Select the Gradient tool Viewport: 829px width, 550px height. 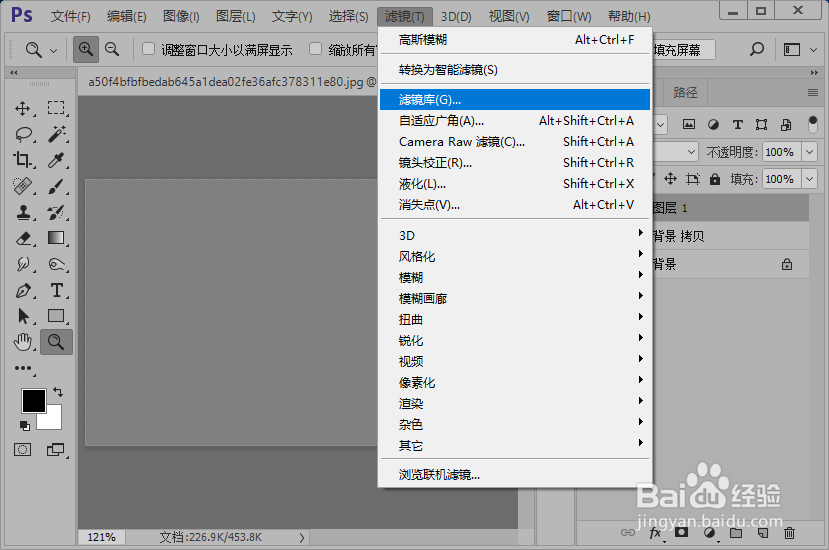(56, 238)
